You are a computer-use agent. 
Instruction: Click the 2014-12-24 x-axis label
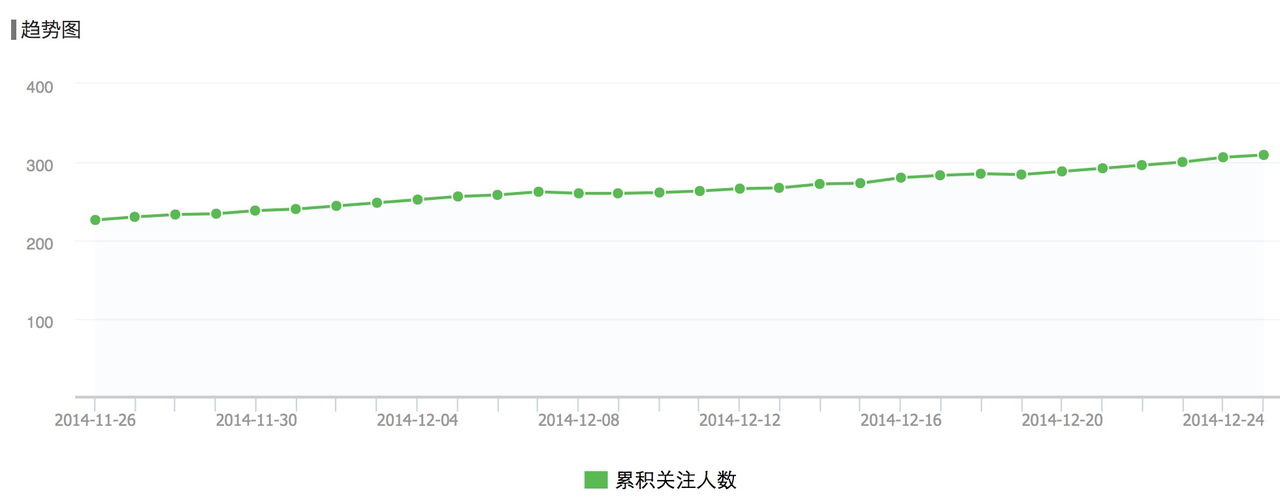pyautogui.click(x=1223, y=420)
